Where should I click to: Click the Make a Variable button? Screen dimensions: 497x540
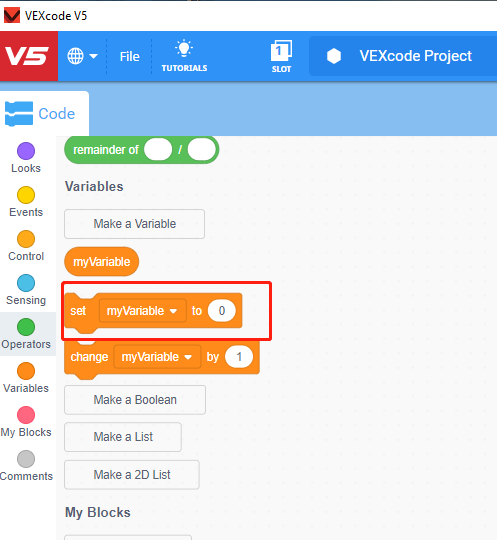tap(134, 224)
